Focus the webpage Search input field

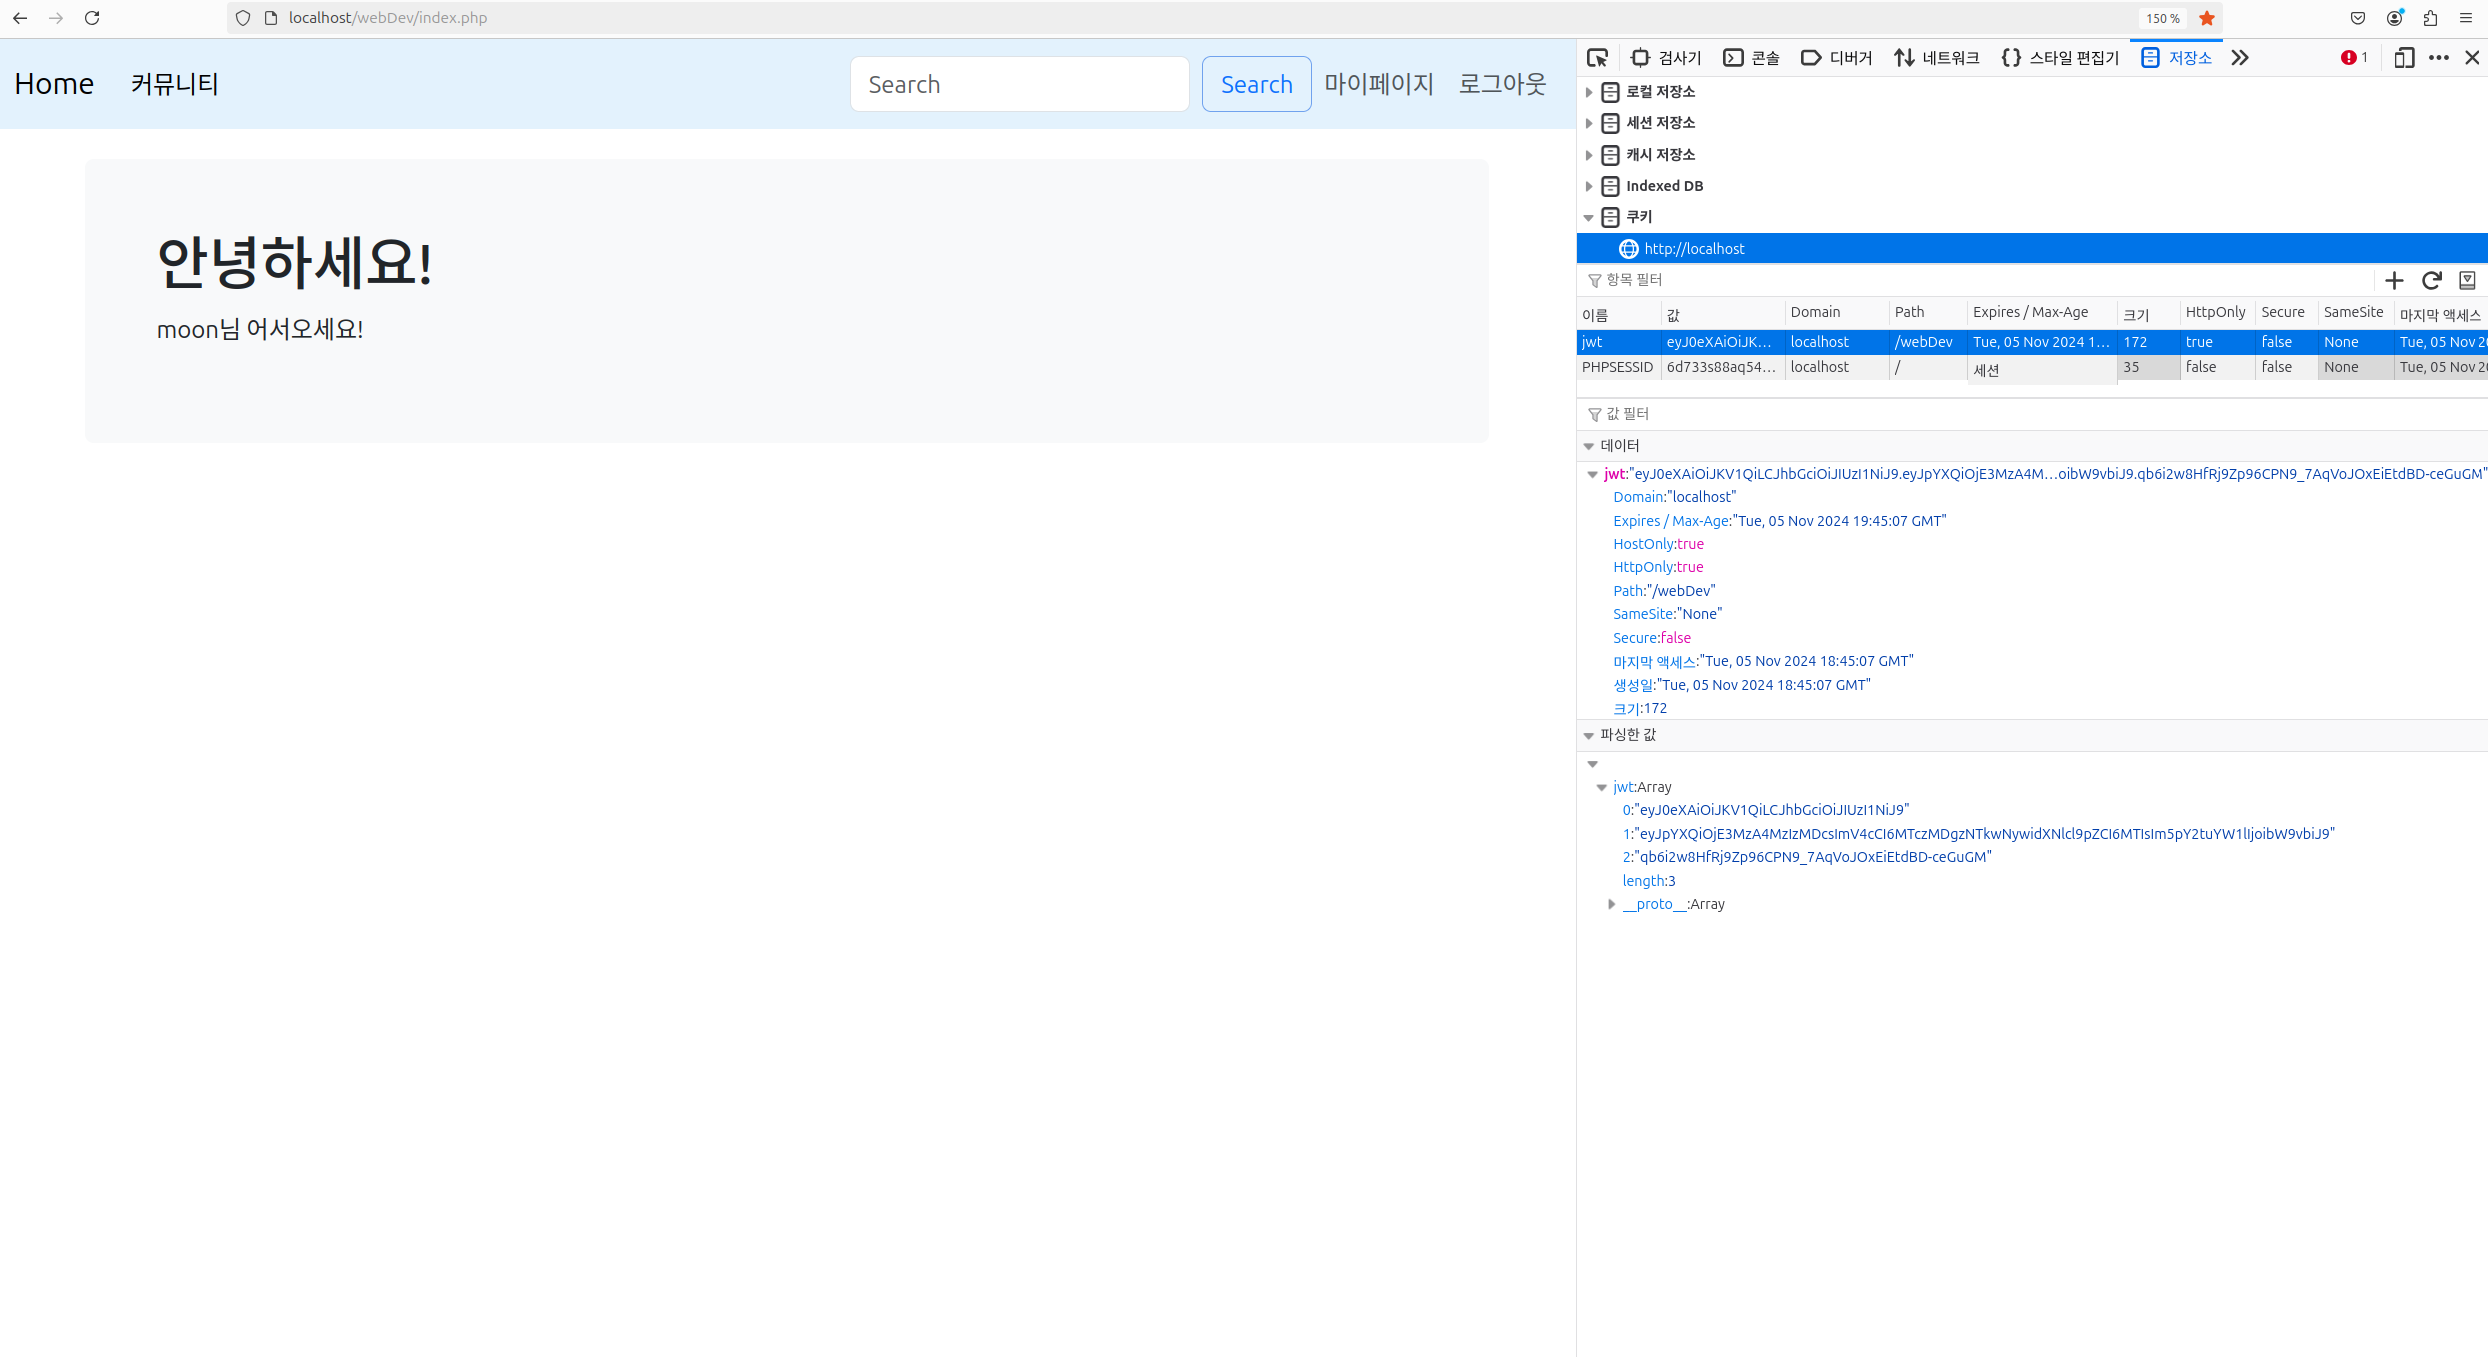point(1019,84)
